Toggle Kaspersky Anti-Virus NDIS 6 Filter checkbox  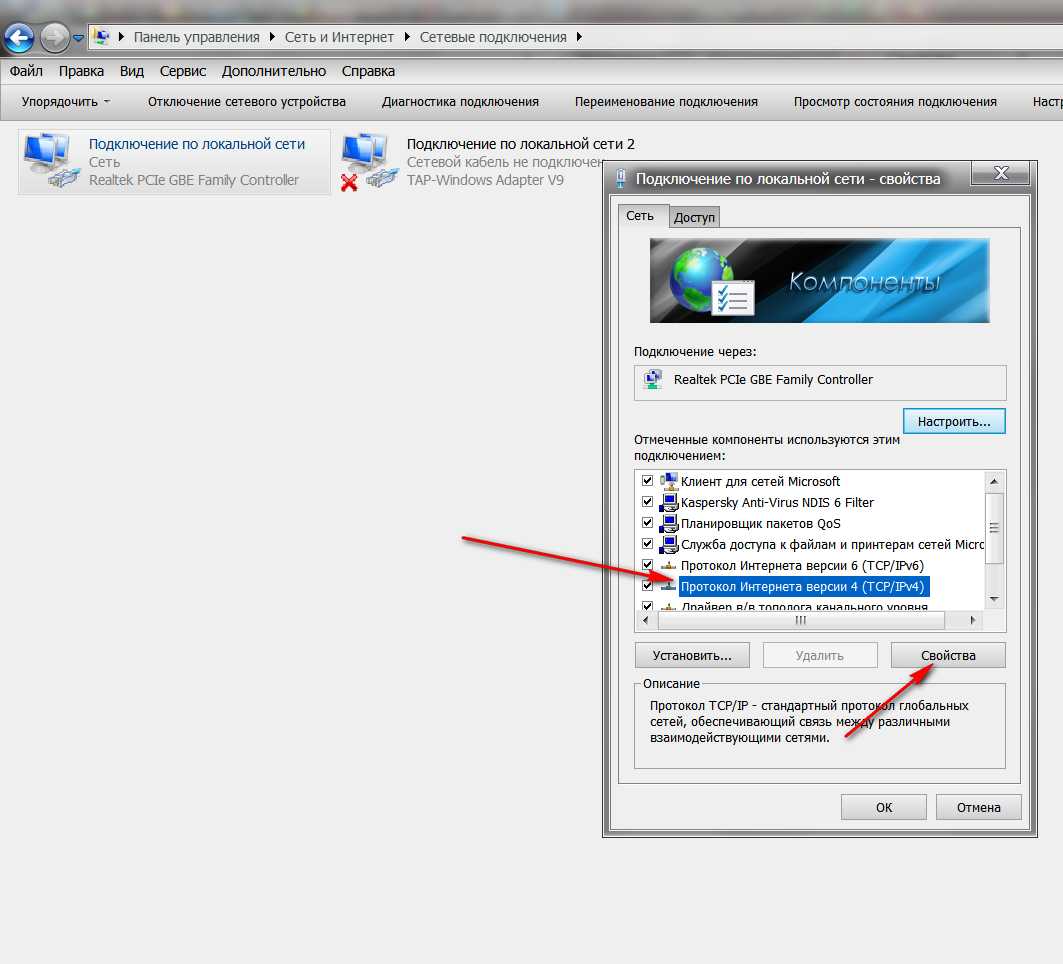pyautogui.click(x=647, y=502)
